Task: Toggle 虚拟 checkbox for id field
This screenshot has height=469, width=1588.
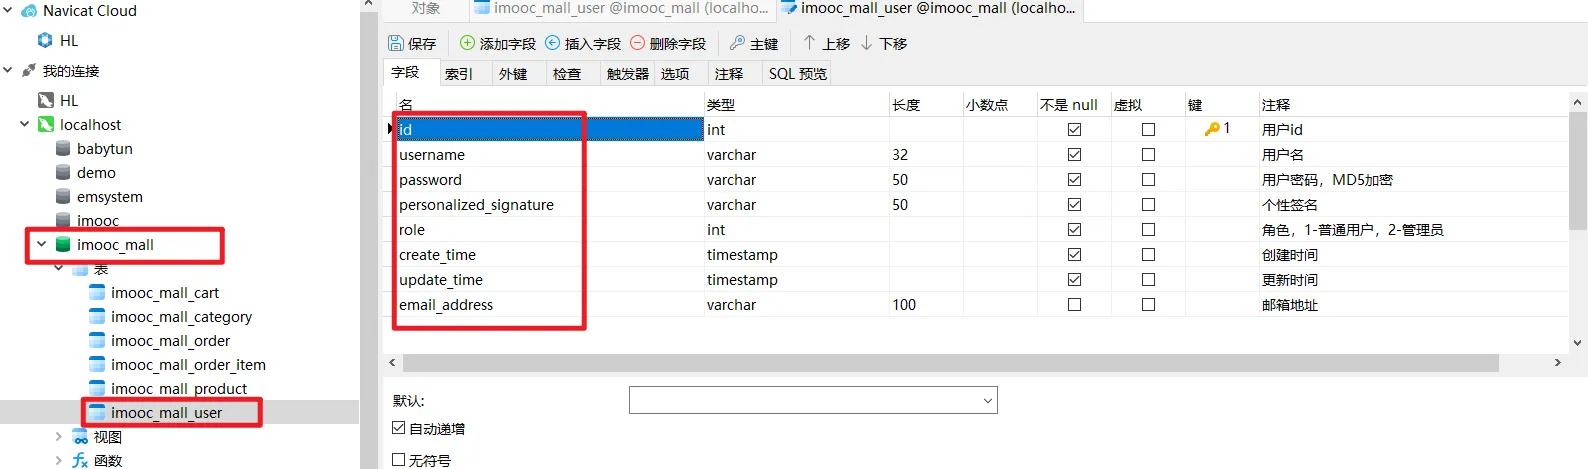Action: 1148,129
